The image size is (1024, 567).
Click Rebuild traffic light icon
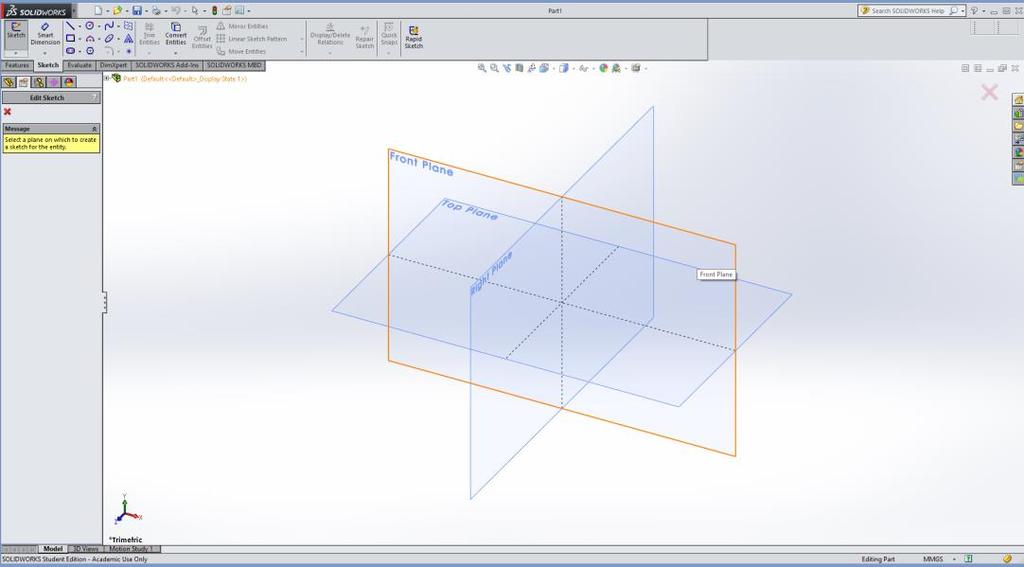[x=214, y=10]
